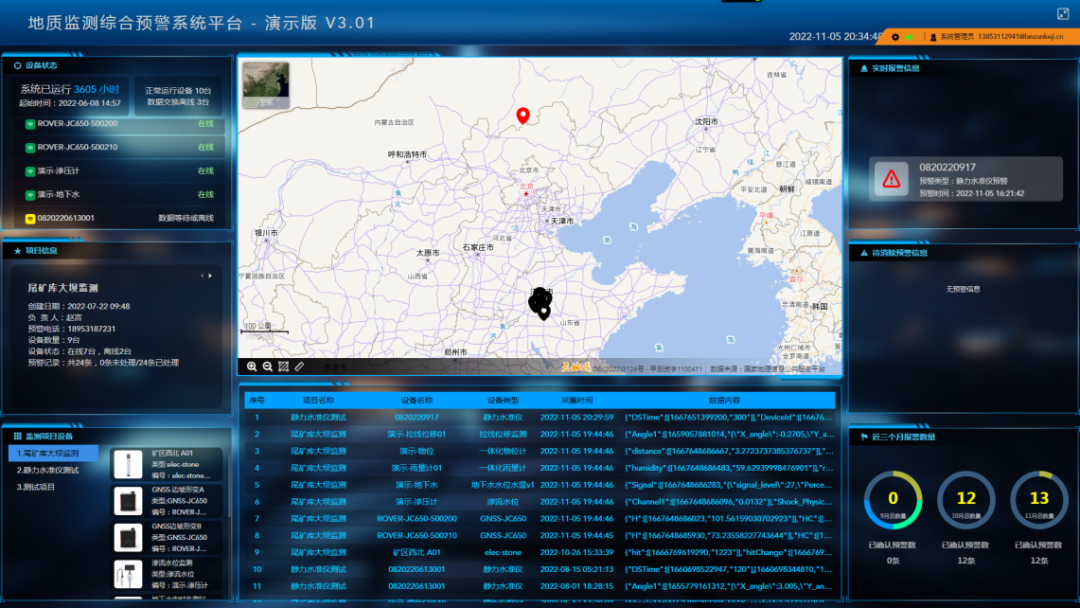Open the 矿区西北 A01 device card
1080x608 pixels.
point(167,465)
